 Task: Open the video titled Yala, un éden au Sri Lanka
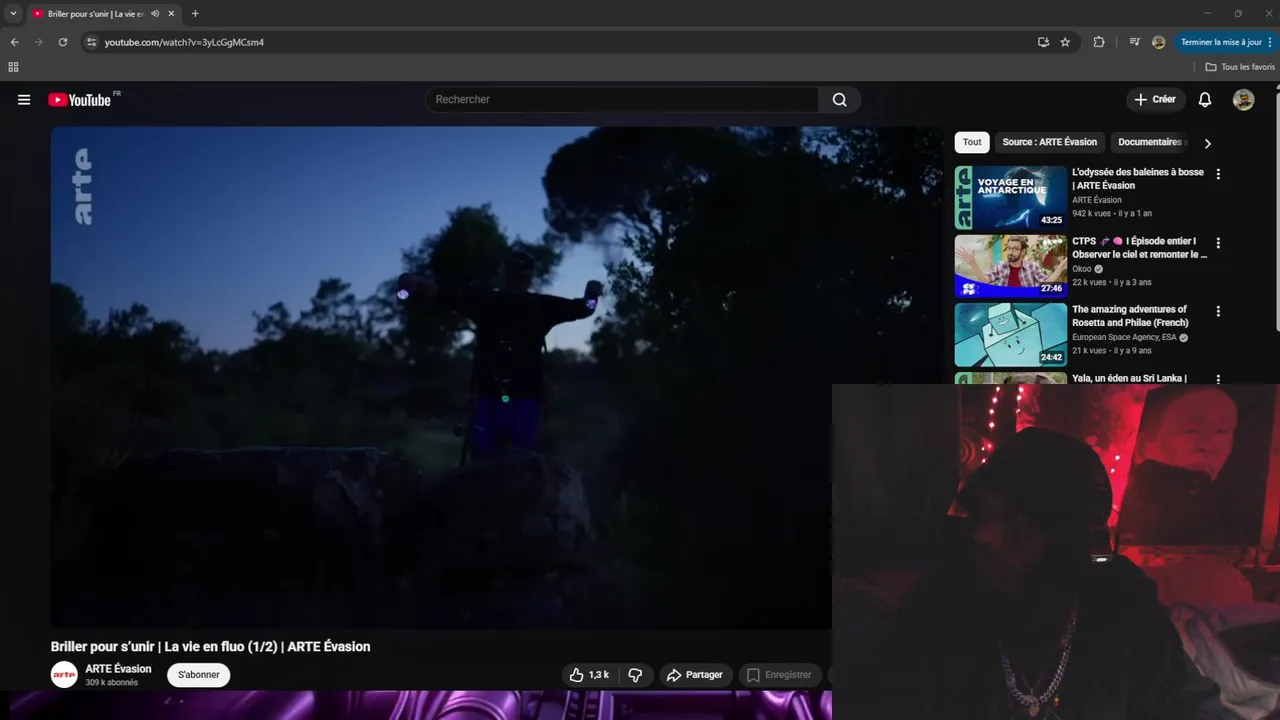pyautogui.click(x=1129, y=378)
